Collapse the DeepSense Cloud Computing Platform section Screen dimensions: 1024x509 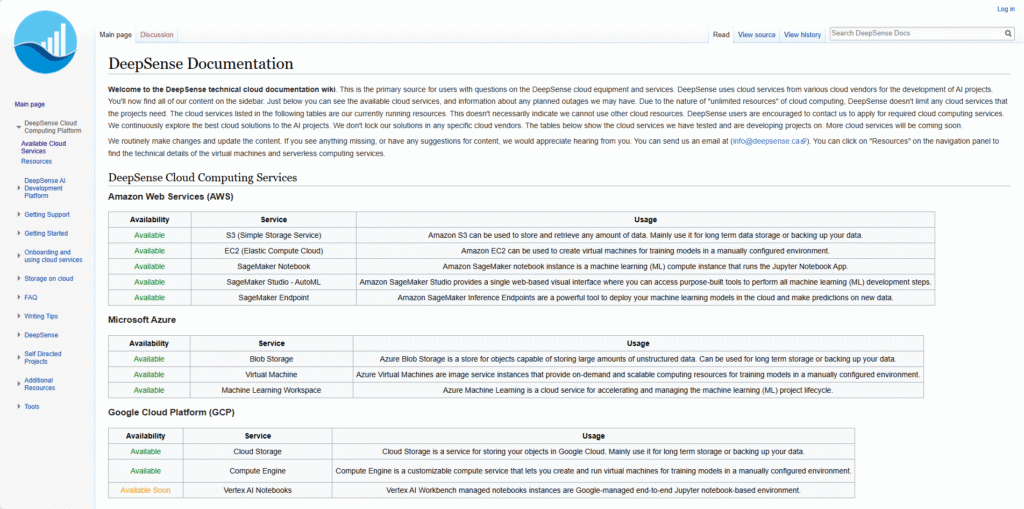pyautogui.click(x=18, y=126)
